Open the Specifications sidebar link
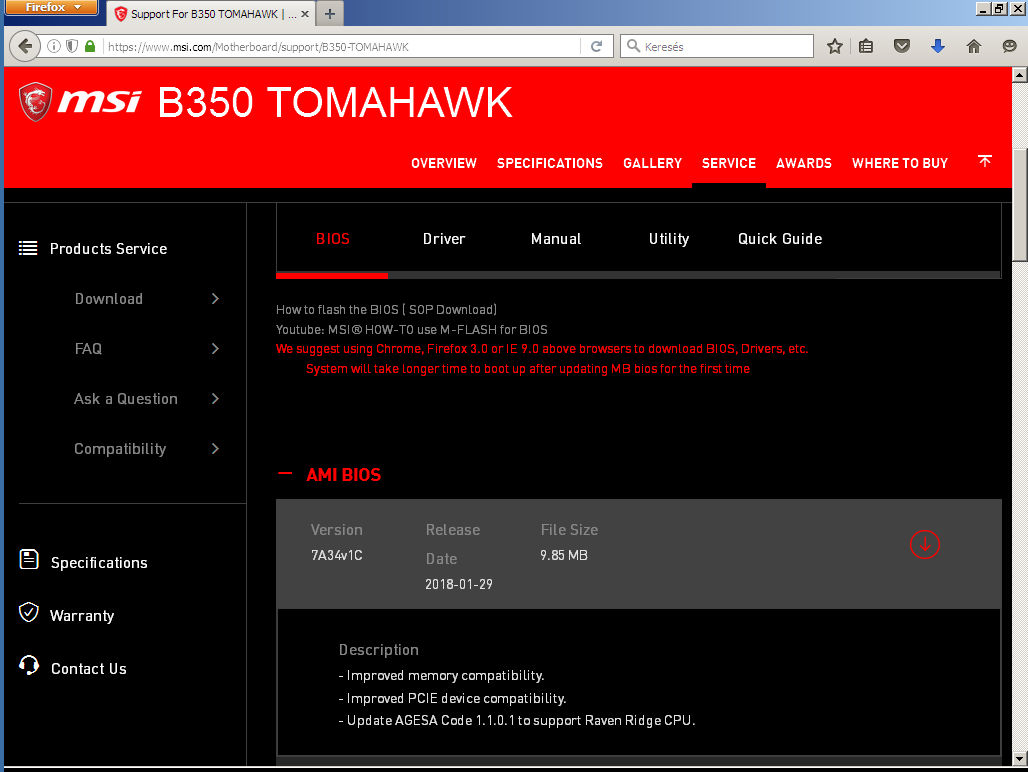The width and height of the screenshot is (1028, 772). tap(99, 562)
